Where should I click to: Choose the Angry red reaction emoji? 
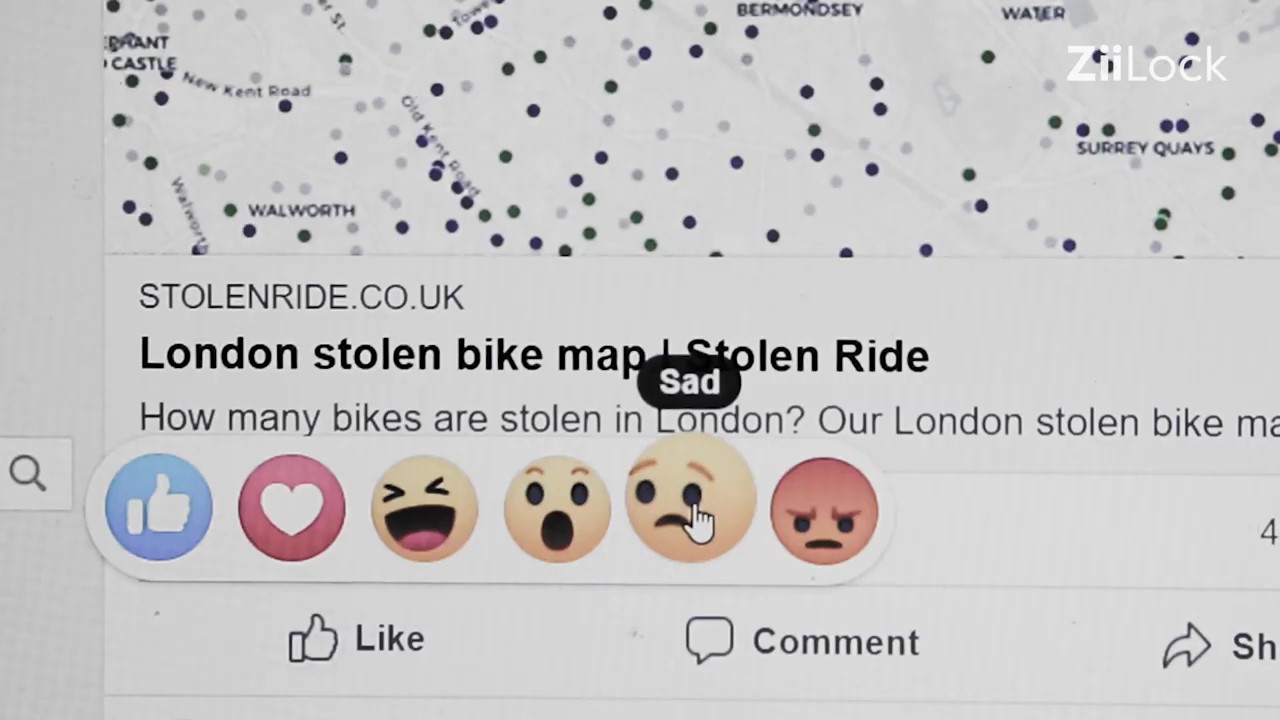824,510
